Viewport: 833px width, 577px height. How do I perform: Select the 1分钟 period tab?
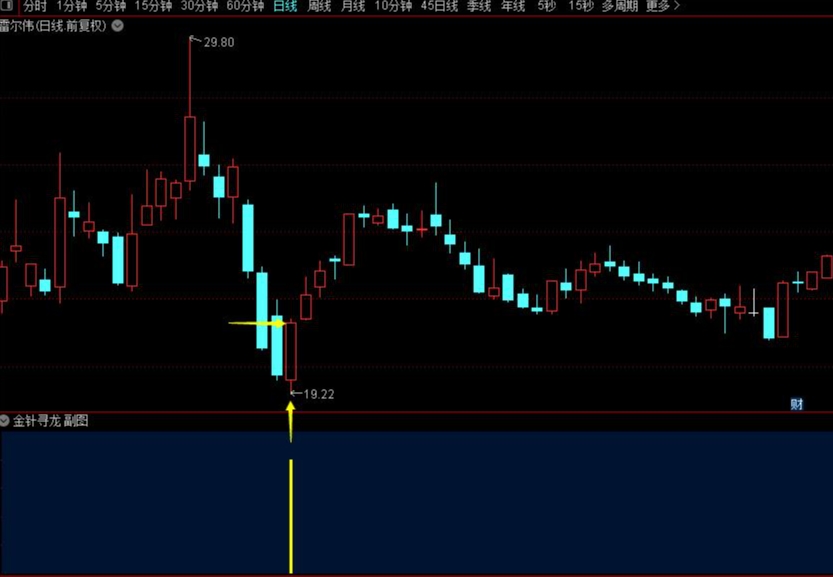72,6
